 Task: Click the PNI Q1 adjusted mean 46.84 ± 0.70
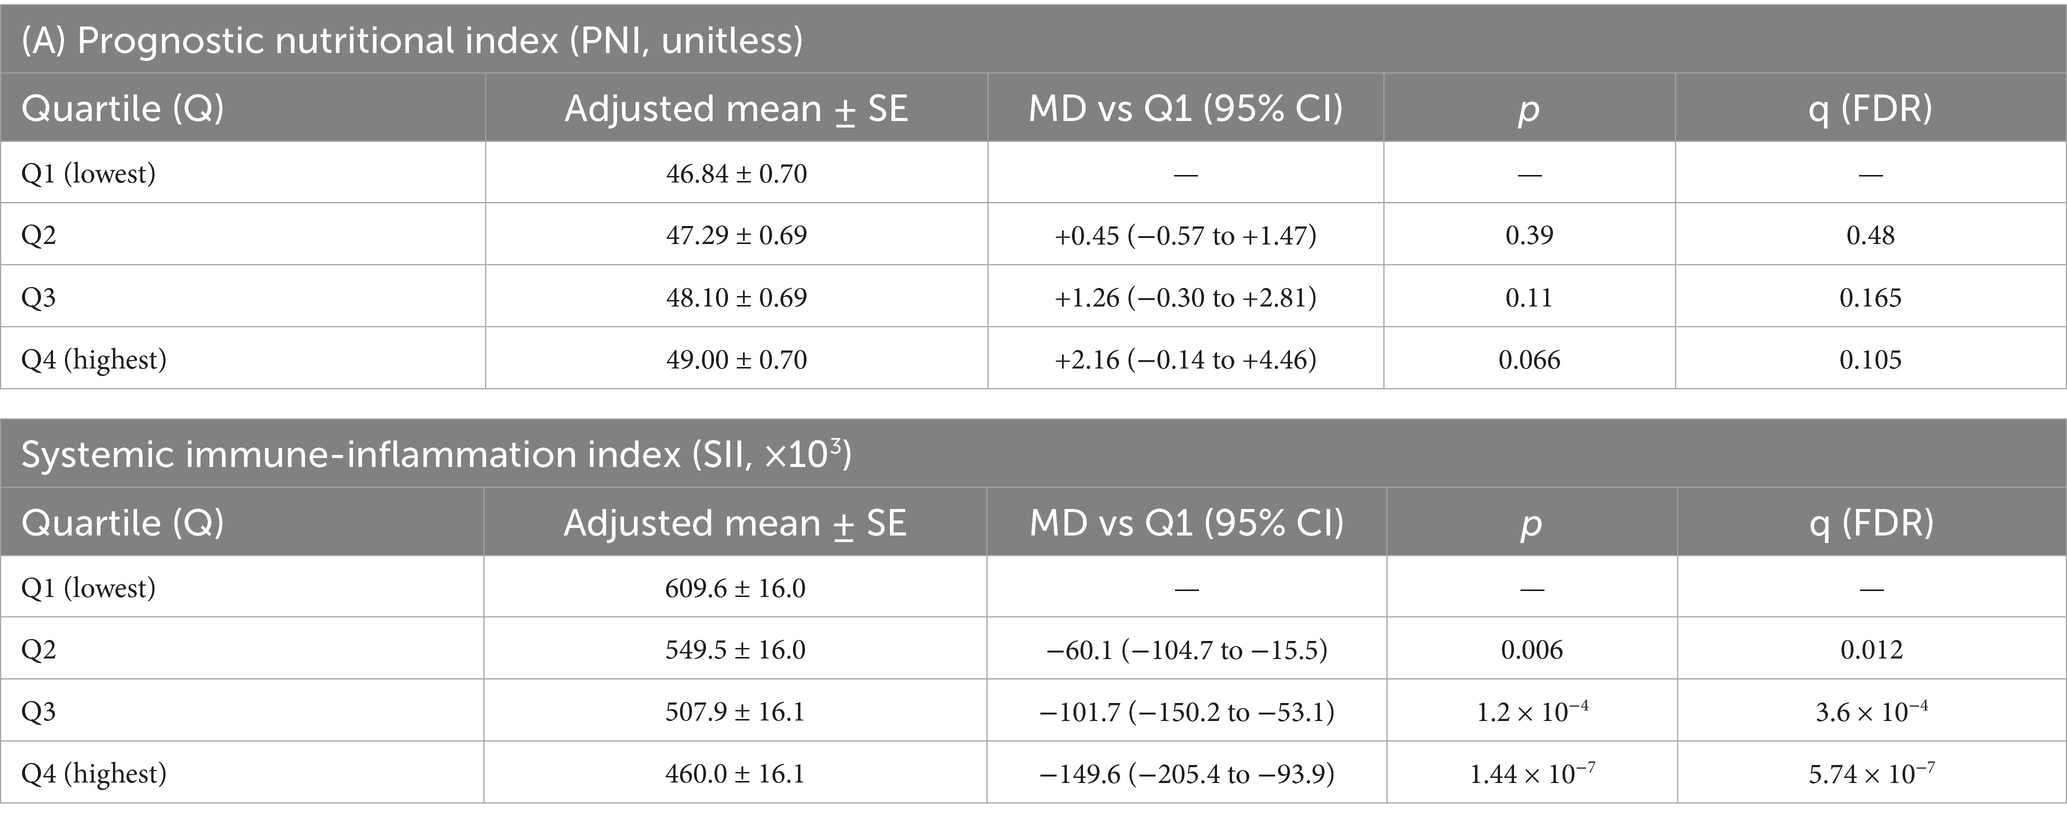click(x=736, y=174)
